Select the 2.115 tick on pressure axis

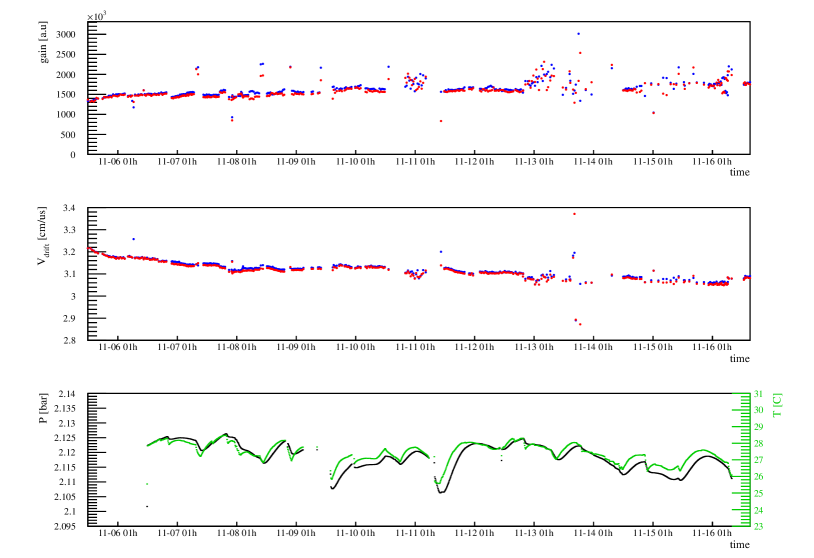tap(65, 468)
